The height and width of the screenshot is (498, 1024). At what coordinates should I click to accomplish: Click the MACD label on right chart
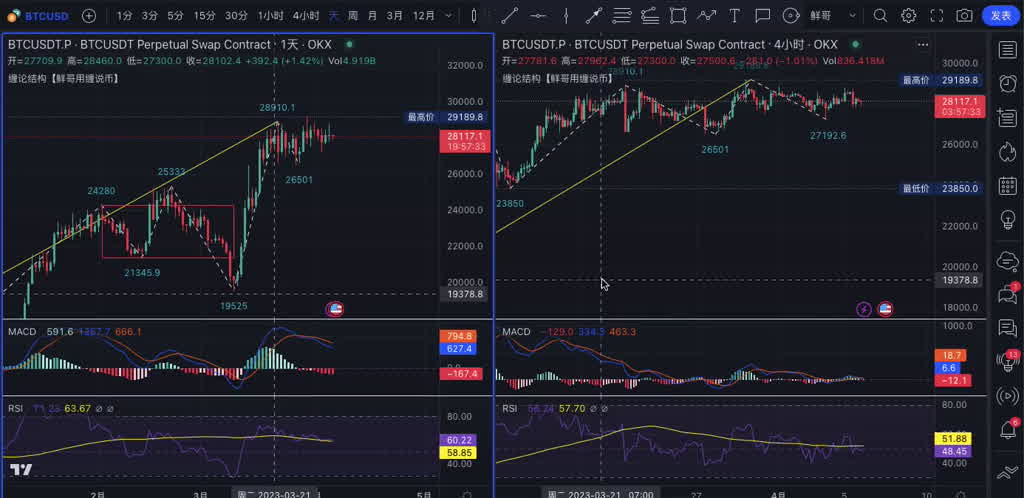tap(516, 331)
